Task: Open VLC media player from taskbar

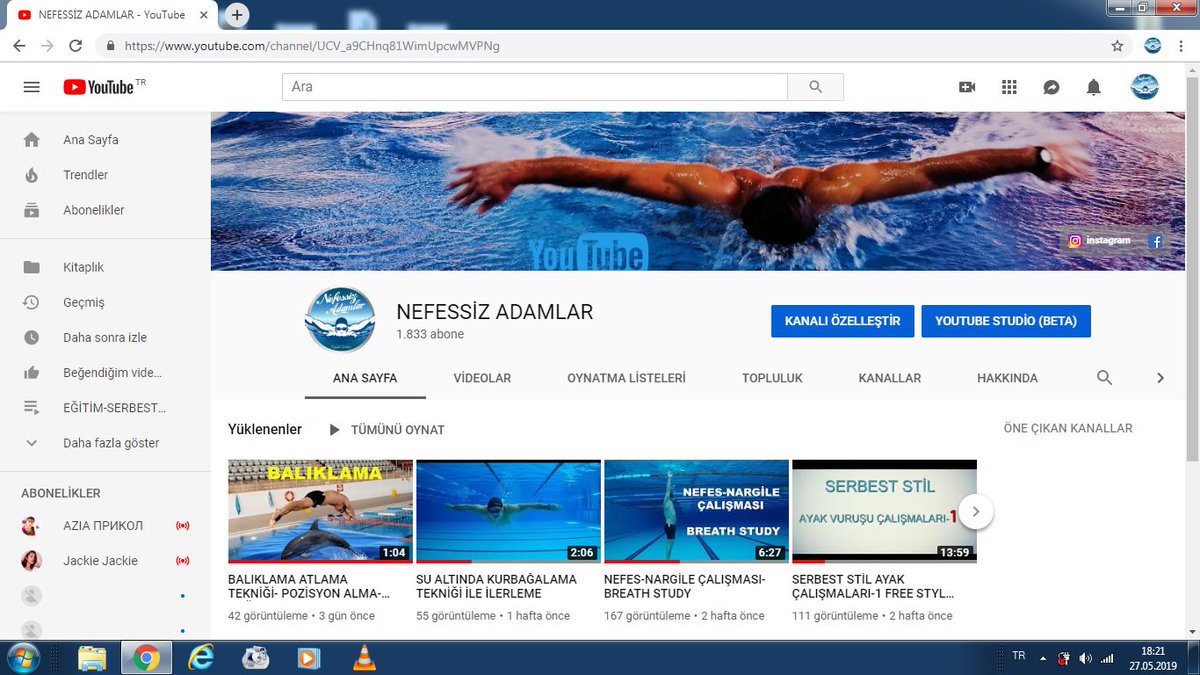Action: tap(365, 658)
